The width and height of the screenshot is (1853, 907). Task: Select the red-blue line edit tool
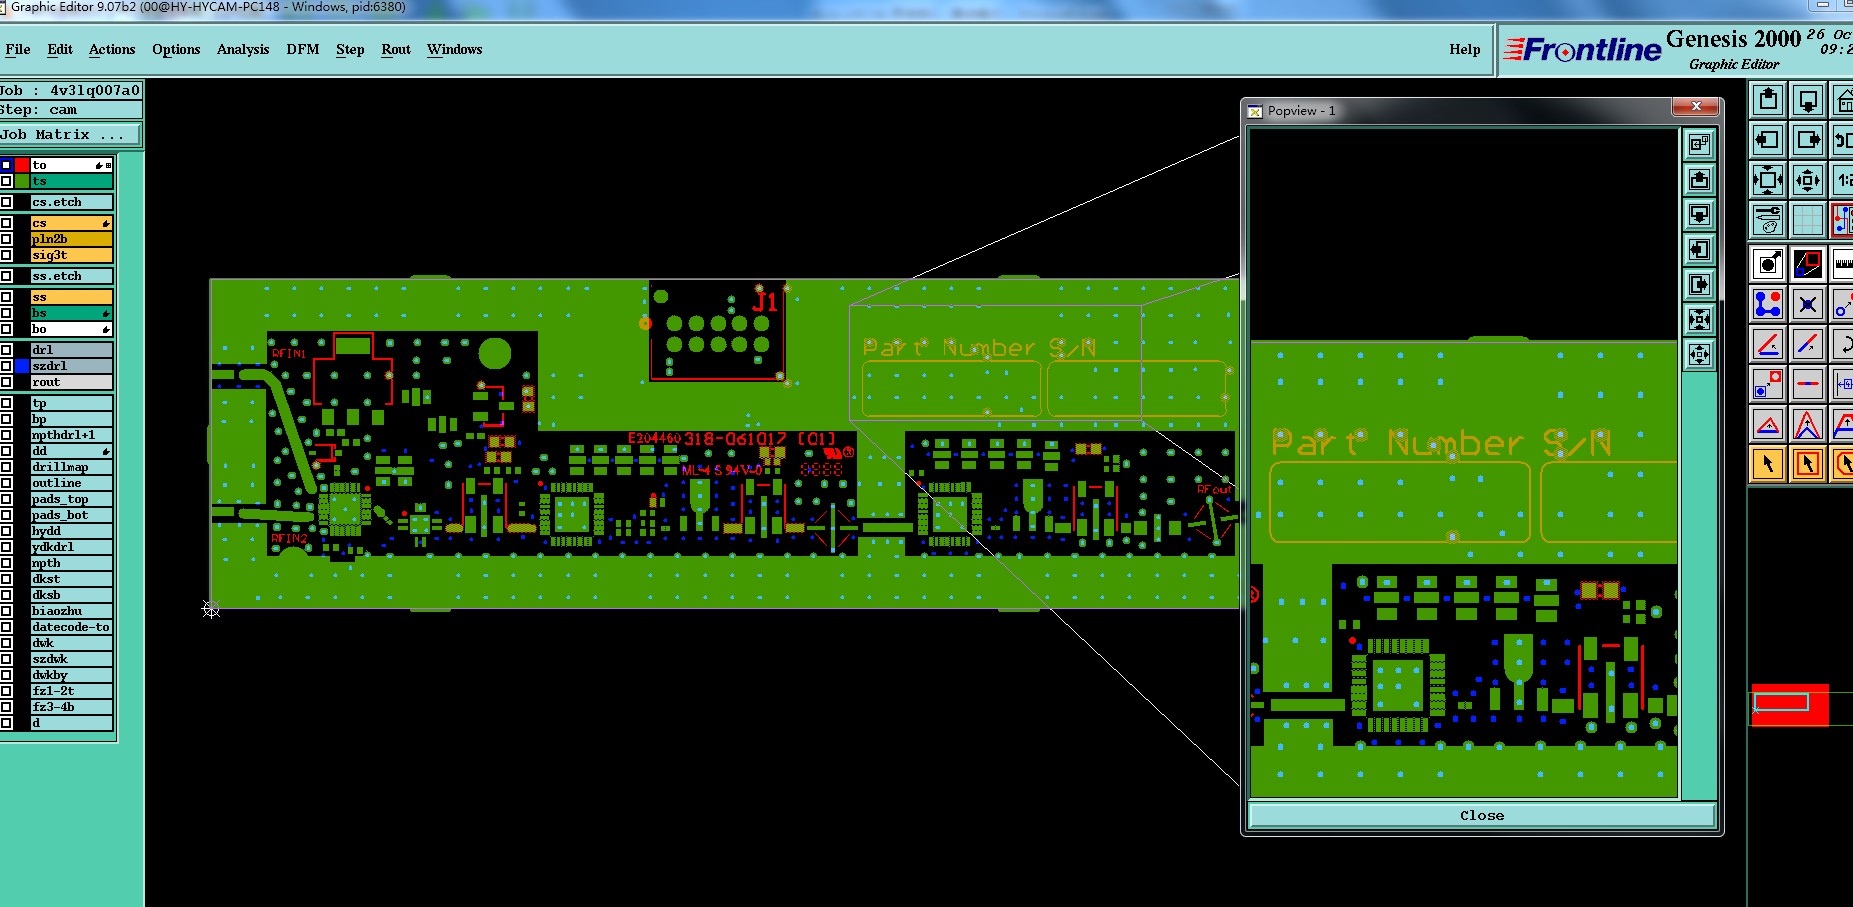pos(1768,344)
